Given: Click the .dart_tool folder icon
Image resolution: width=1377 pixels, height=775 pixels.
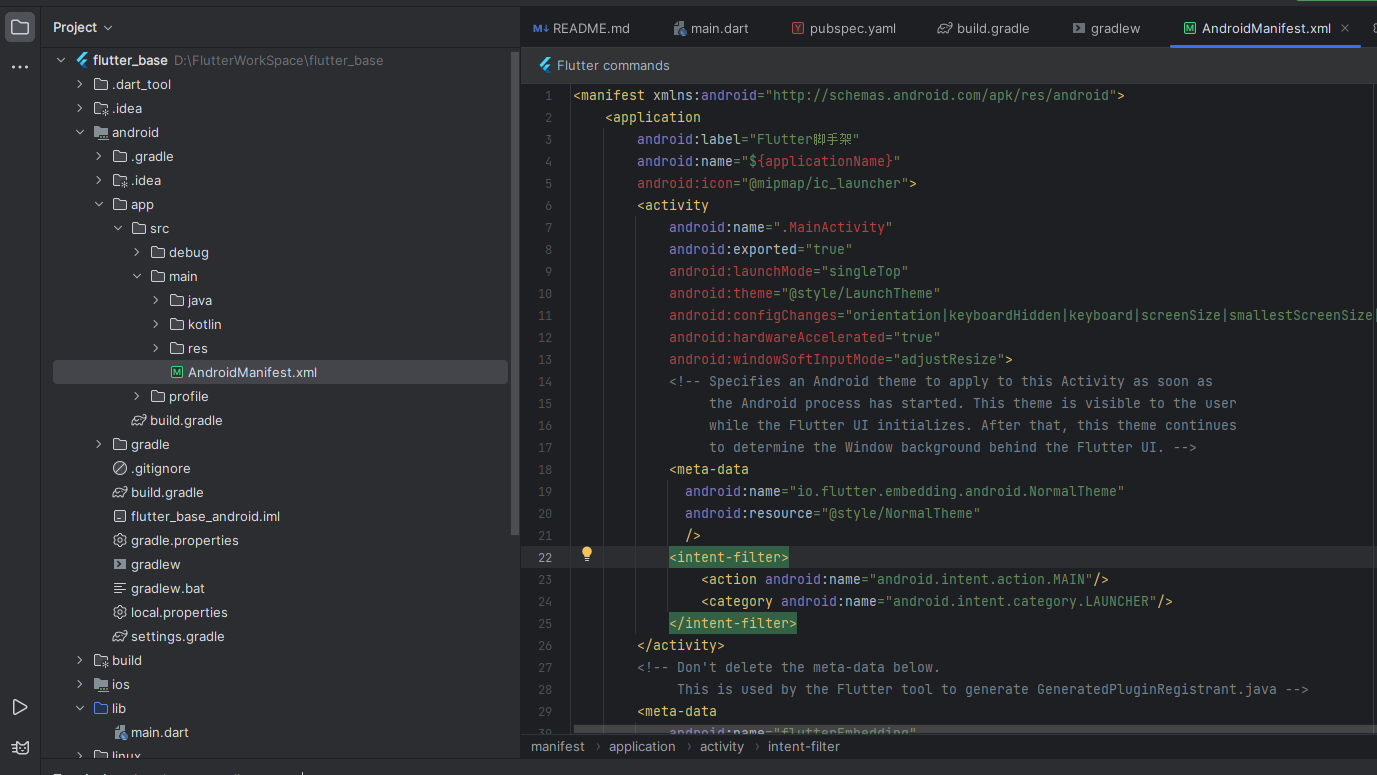Looking at the screenshot, I should (x=101, y=84).
